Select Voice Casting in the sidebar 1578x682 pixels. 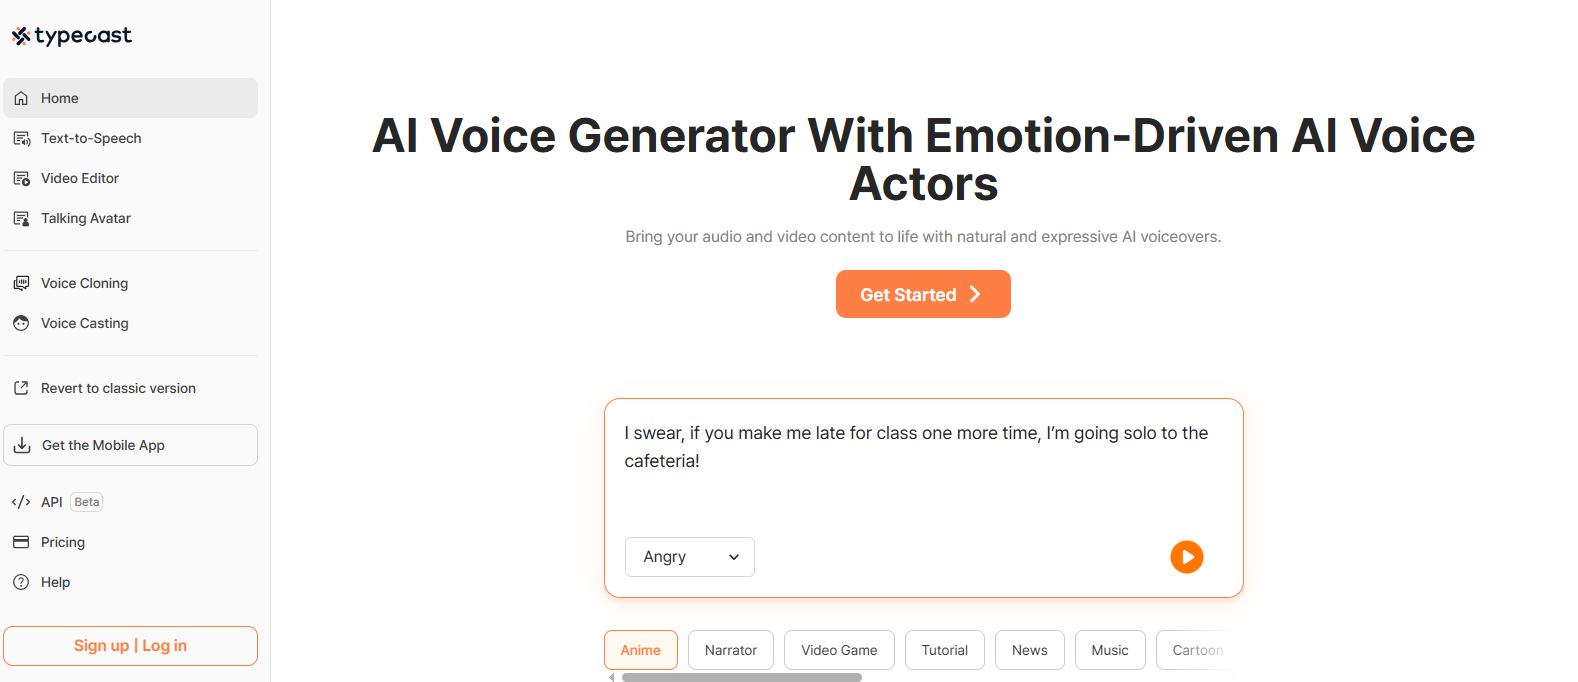tap(85, 323)
